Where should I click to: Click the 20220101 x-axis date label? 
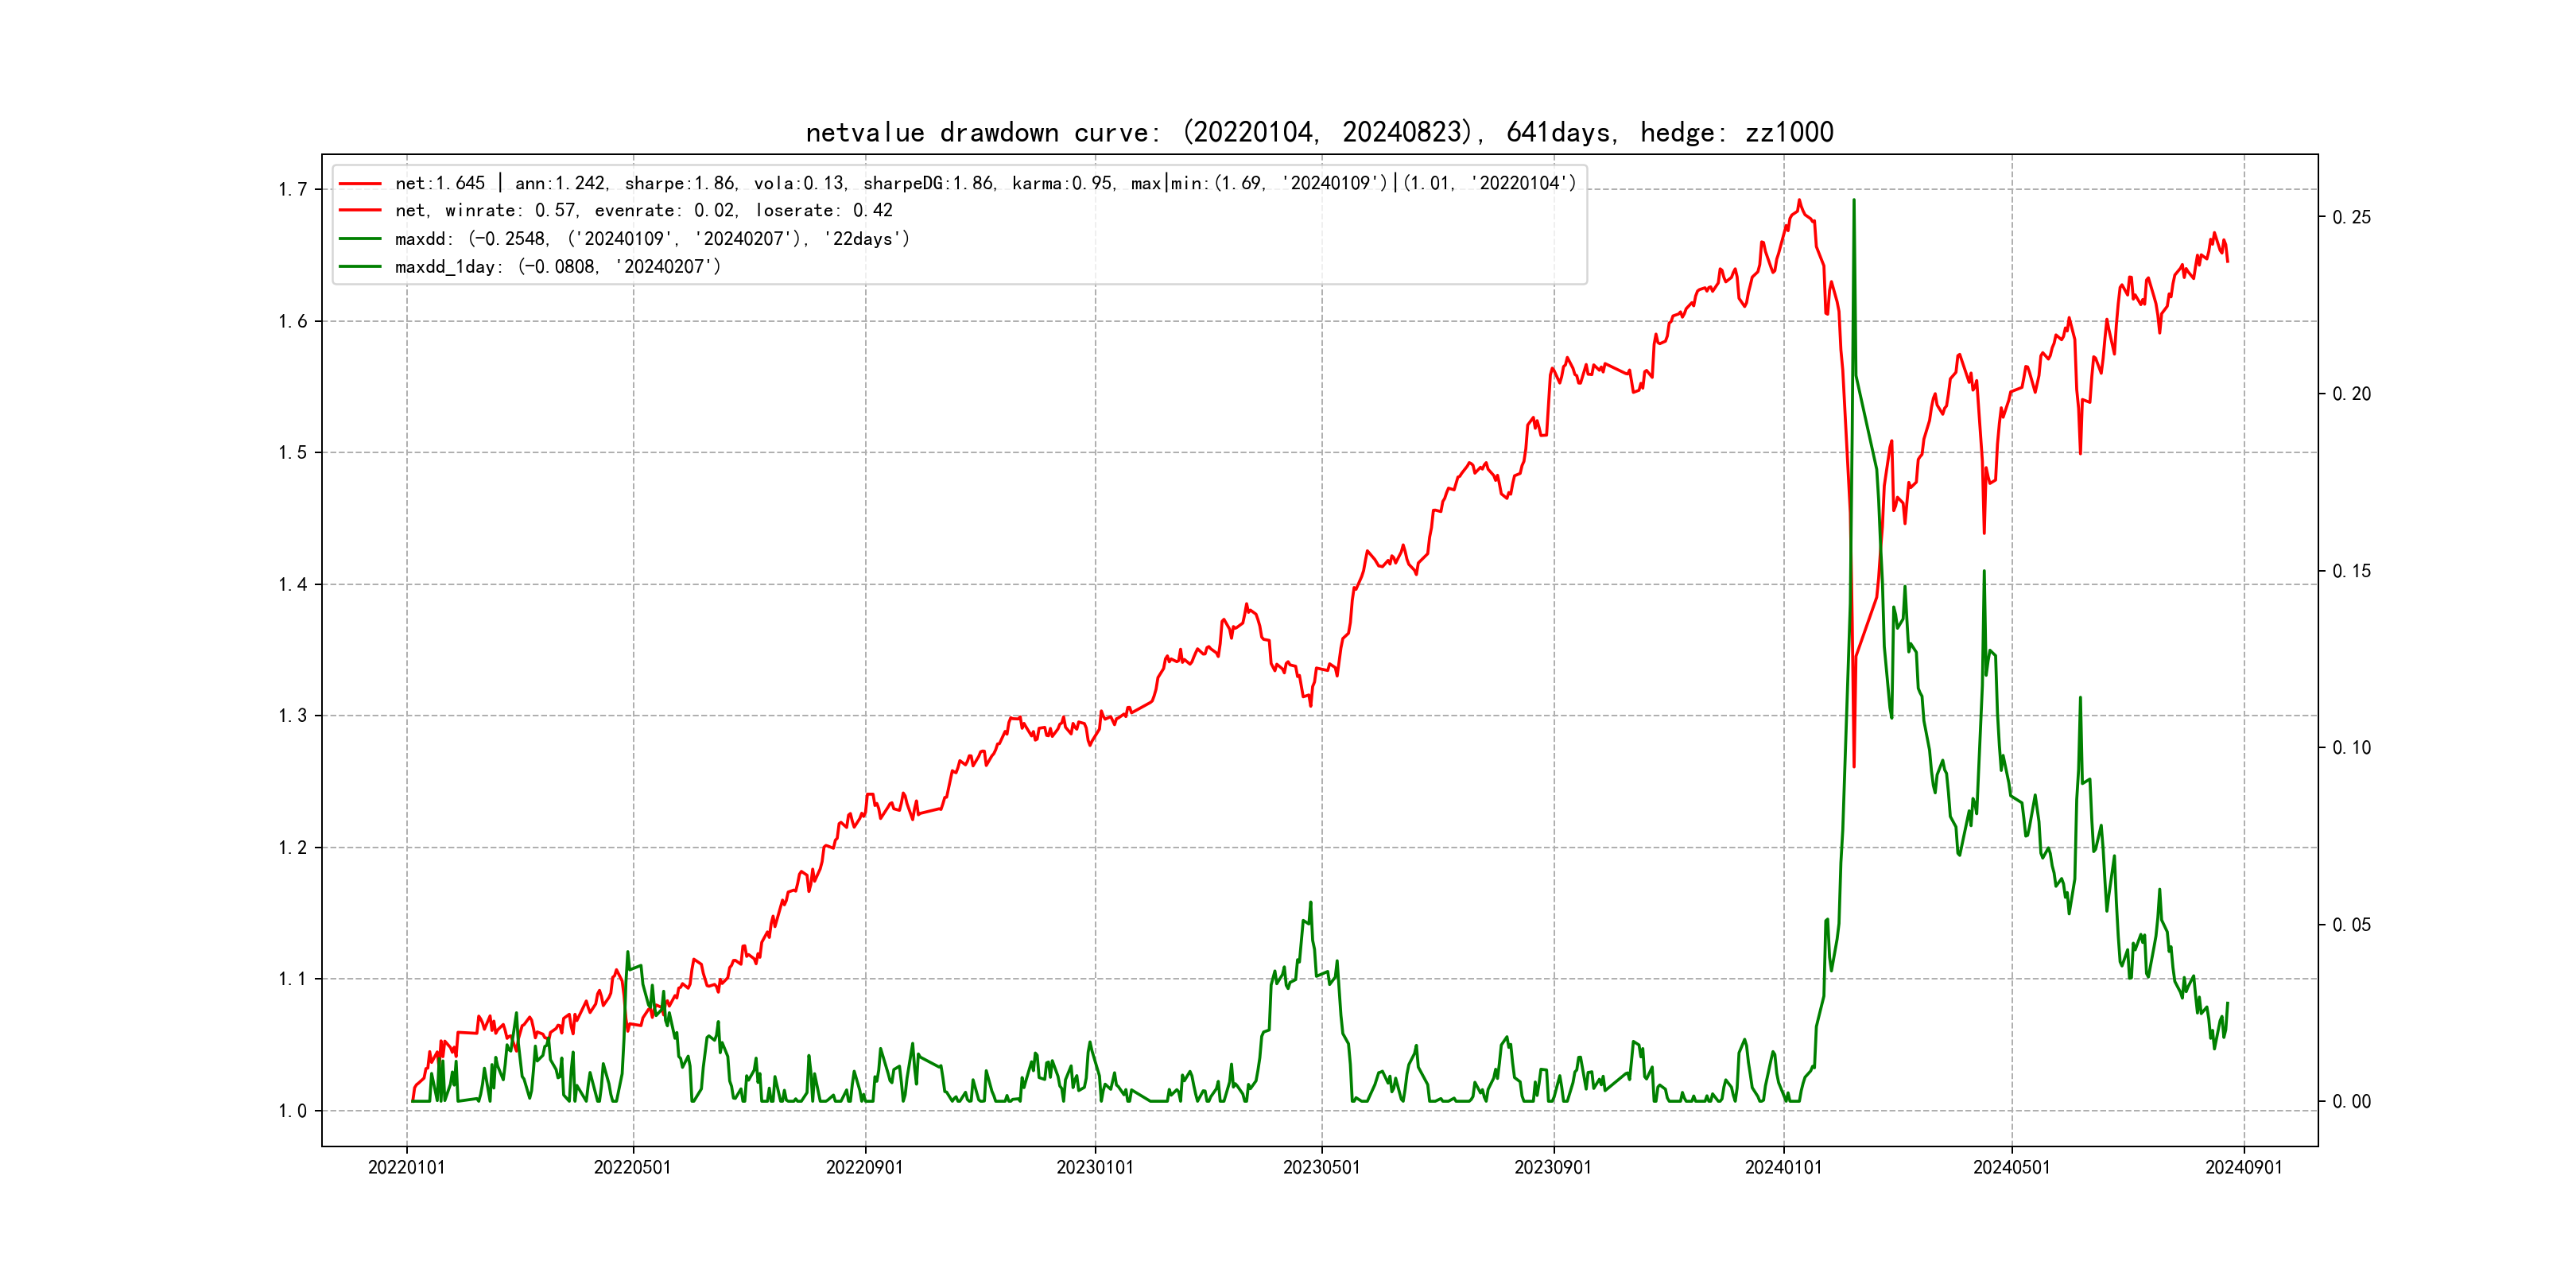406,1168
